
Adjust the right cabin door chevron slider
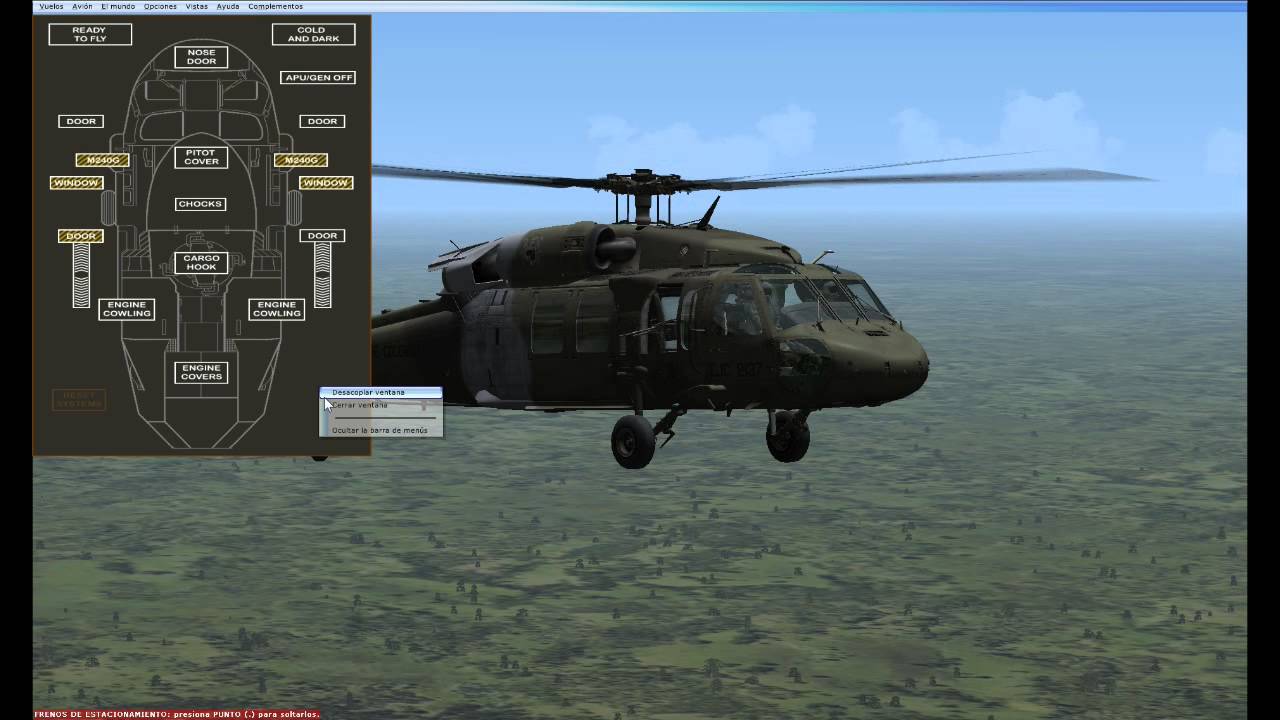[x=323, y=276]
